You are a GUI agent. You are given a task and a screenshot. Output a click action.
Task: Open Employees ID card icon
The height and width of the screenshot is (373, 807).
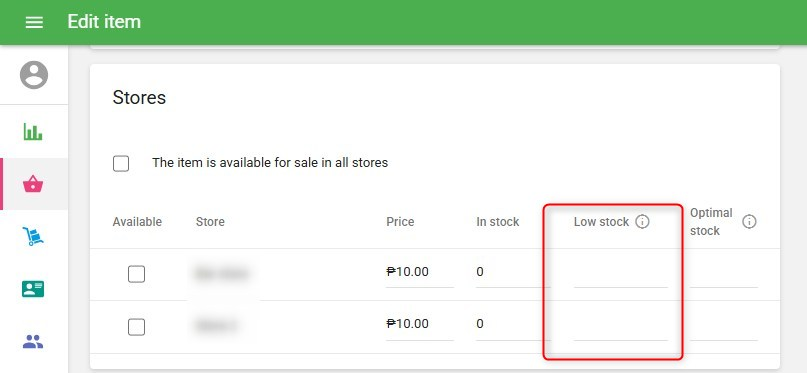click(x=33, y=289)
